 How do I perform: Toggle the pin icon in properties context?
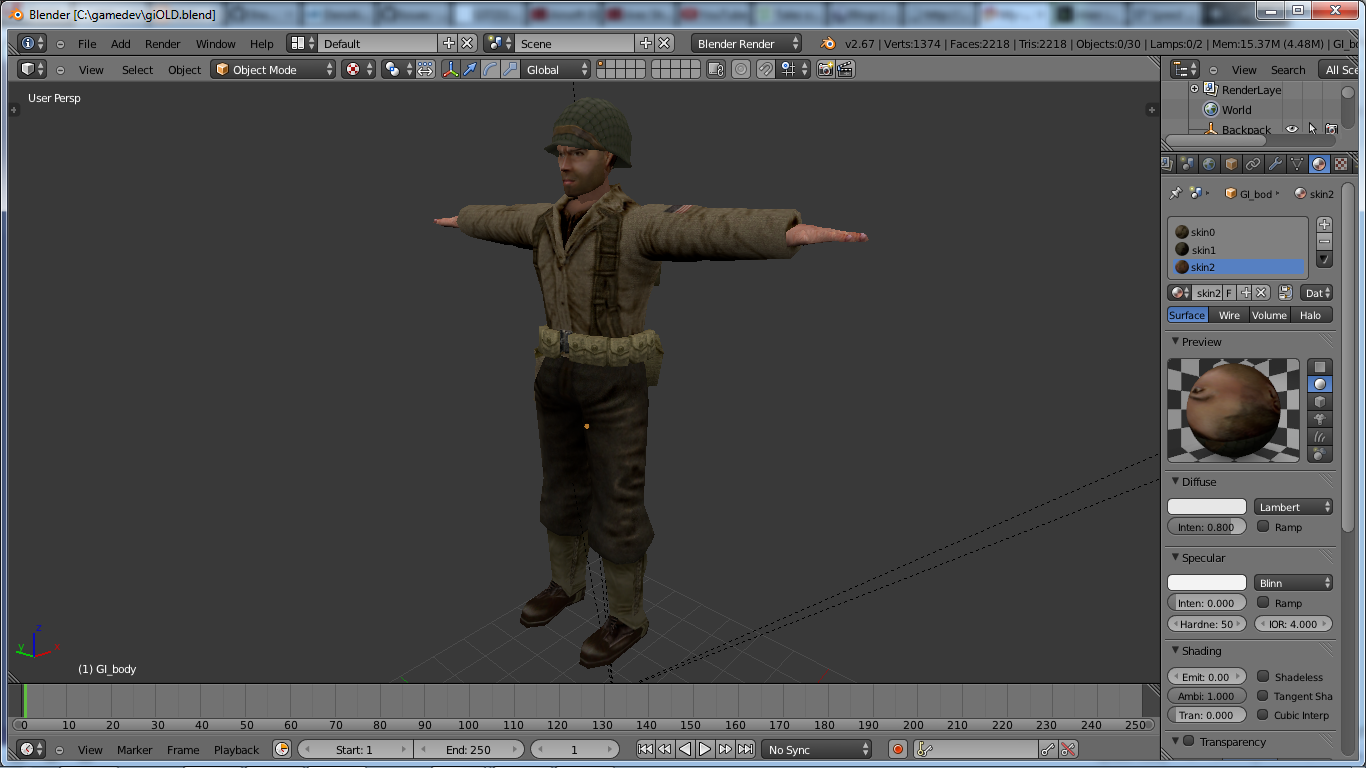(x=1176, y=193)
